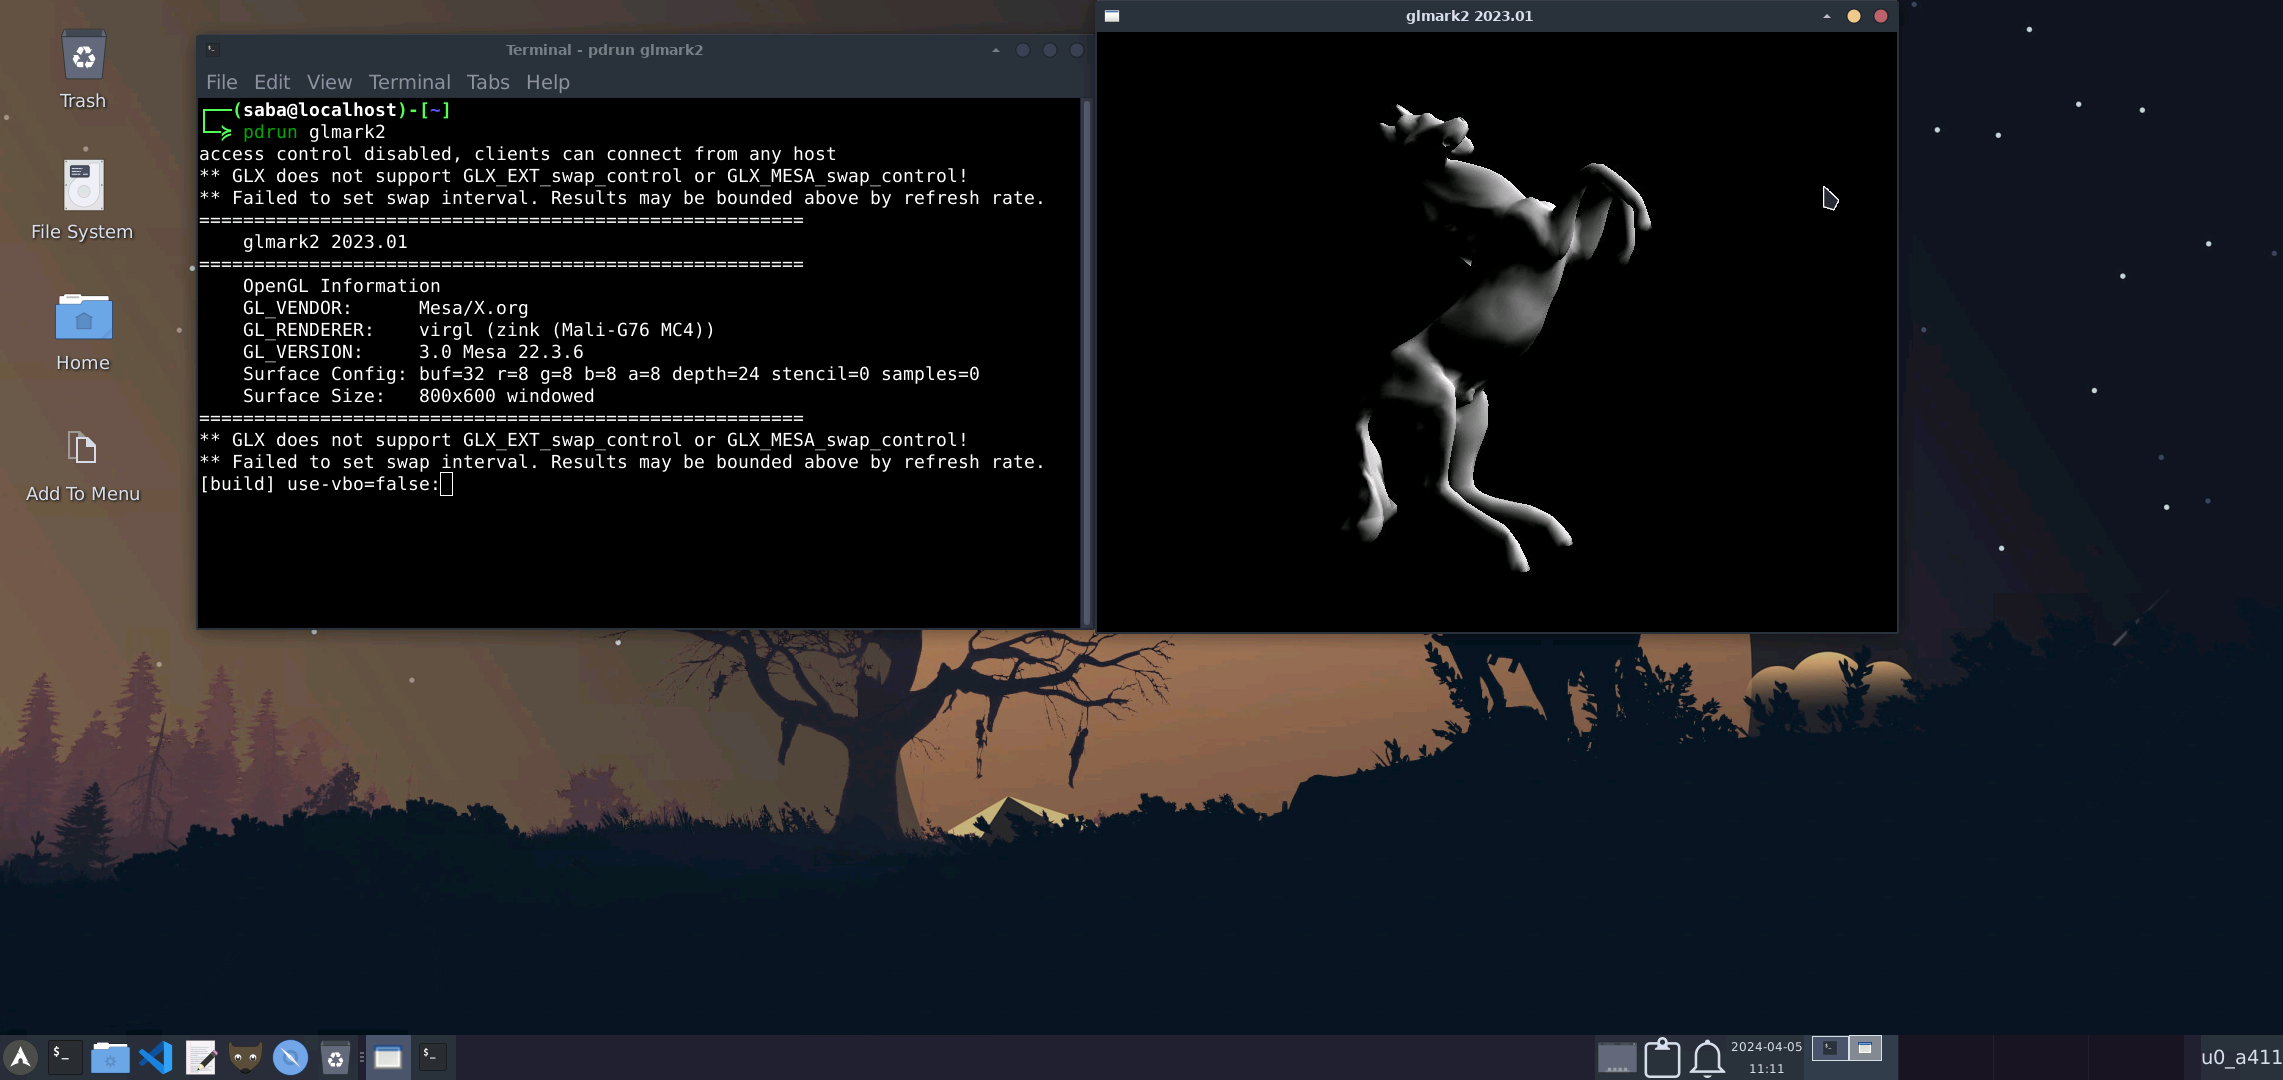Open the terminal's View menu
This screenshot has height=1080, width=2283.
[x=329, y=82]
